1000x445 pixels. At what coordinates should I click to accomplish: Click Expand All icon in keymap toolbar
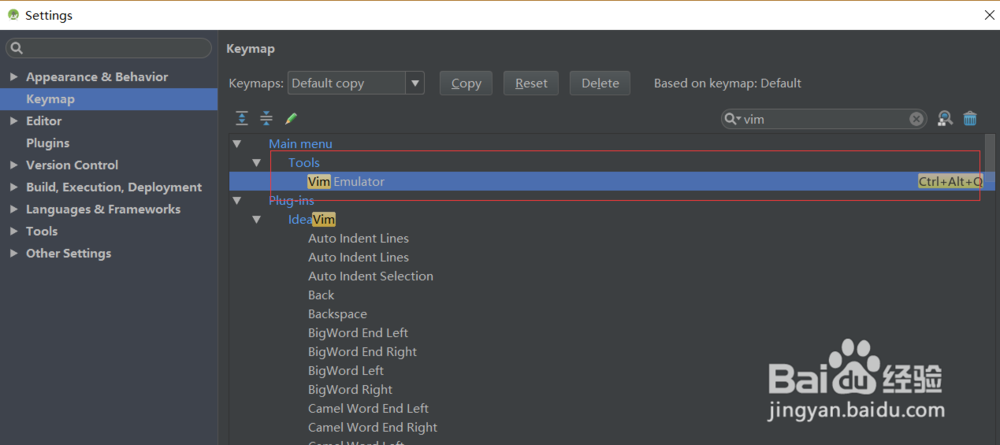(242, 118)
